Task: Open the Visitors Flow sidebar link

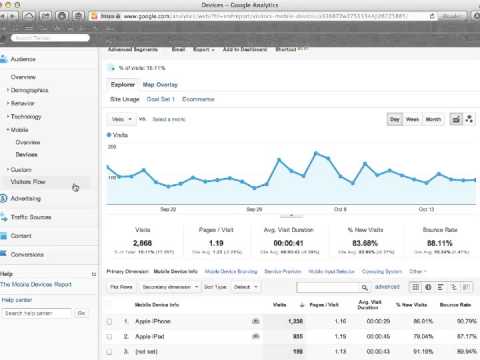Action: (x=28, y=182)
